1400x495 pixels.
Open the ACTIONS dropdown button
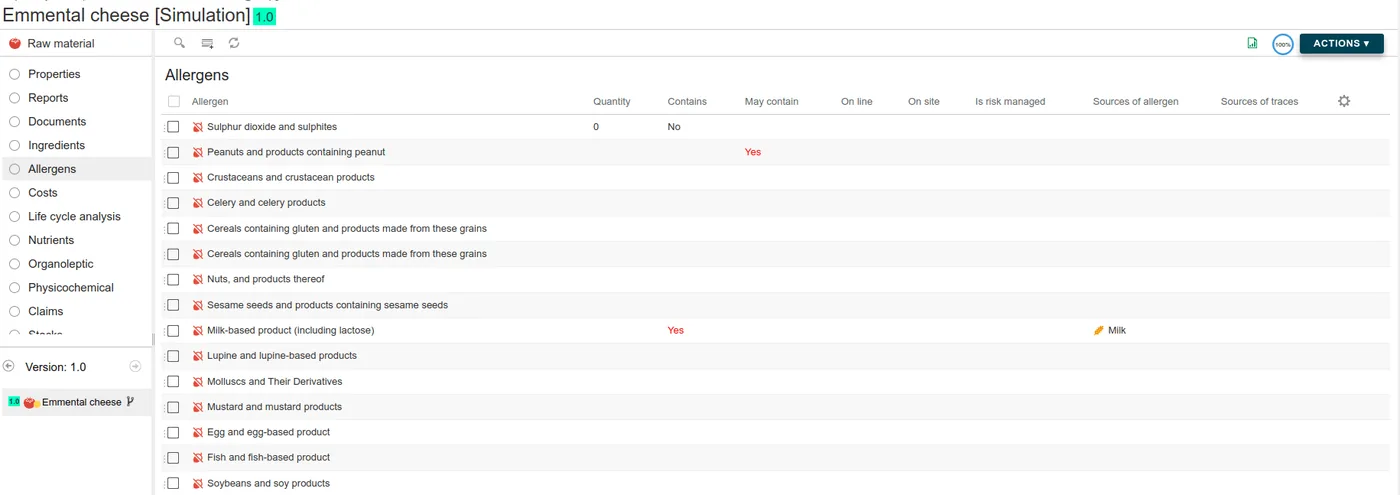[1341, 44]
